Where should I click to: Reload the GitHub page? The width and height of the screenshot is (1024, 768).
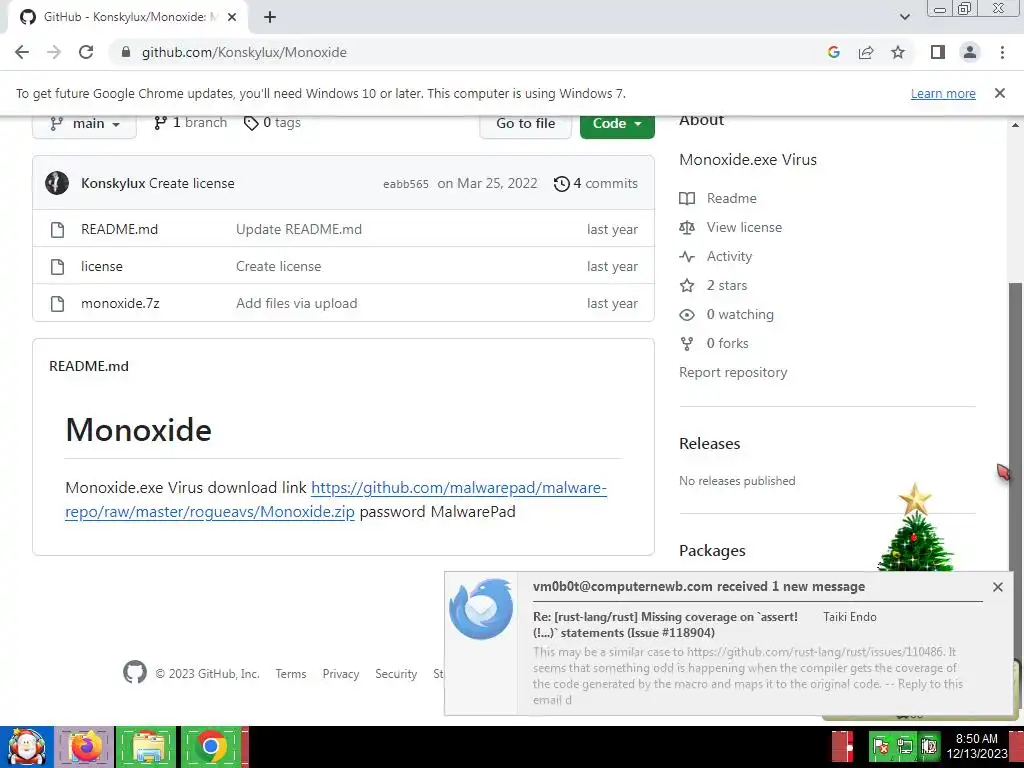pos(86,52)
